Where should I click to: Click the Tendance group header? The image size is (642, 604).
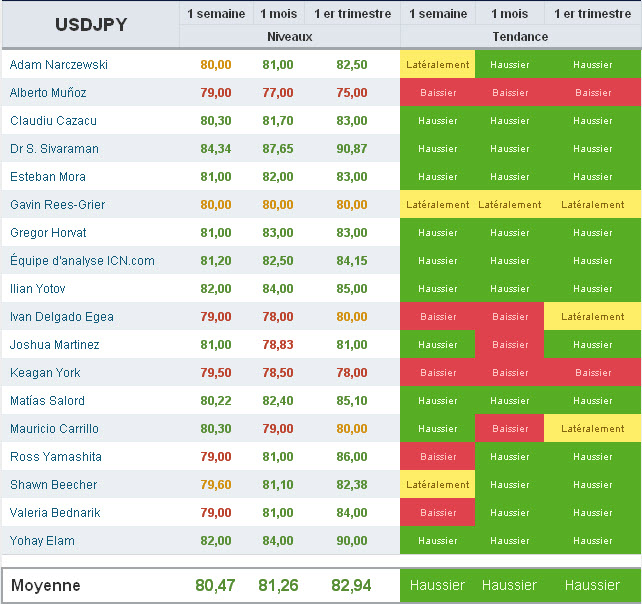(520, 37)
